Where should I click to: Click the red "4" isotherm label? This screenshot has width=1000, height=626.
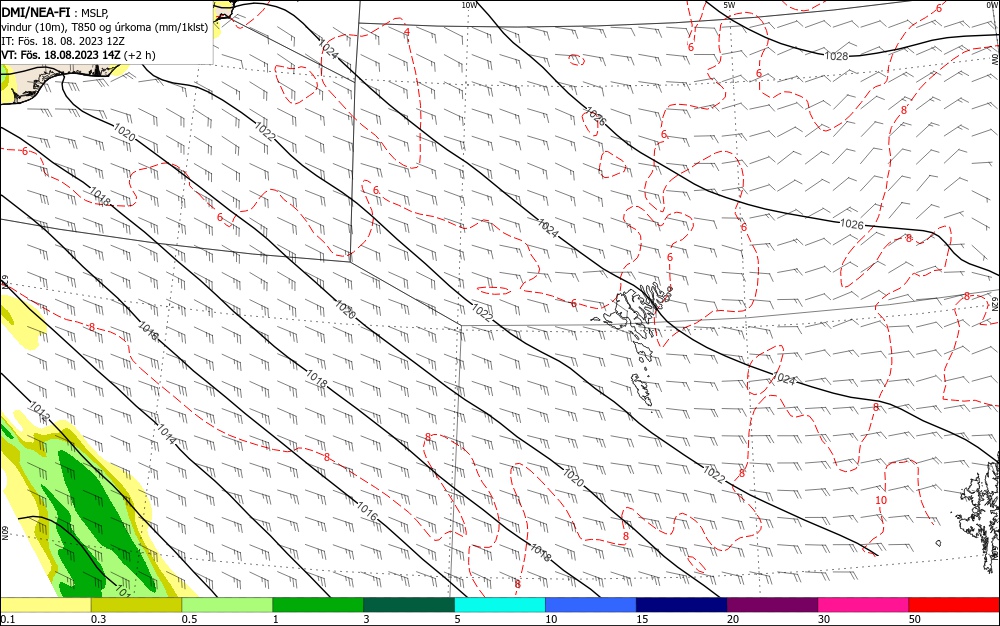click(x=407, y=32)
